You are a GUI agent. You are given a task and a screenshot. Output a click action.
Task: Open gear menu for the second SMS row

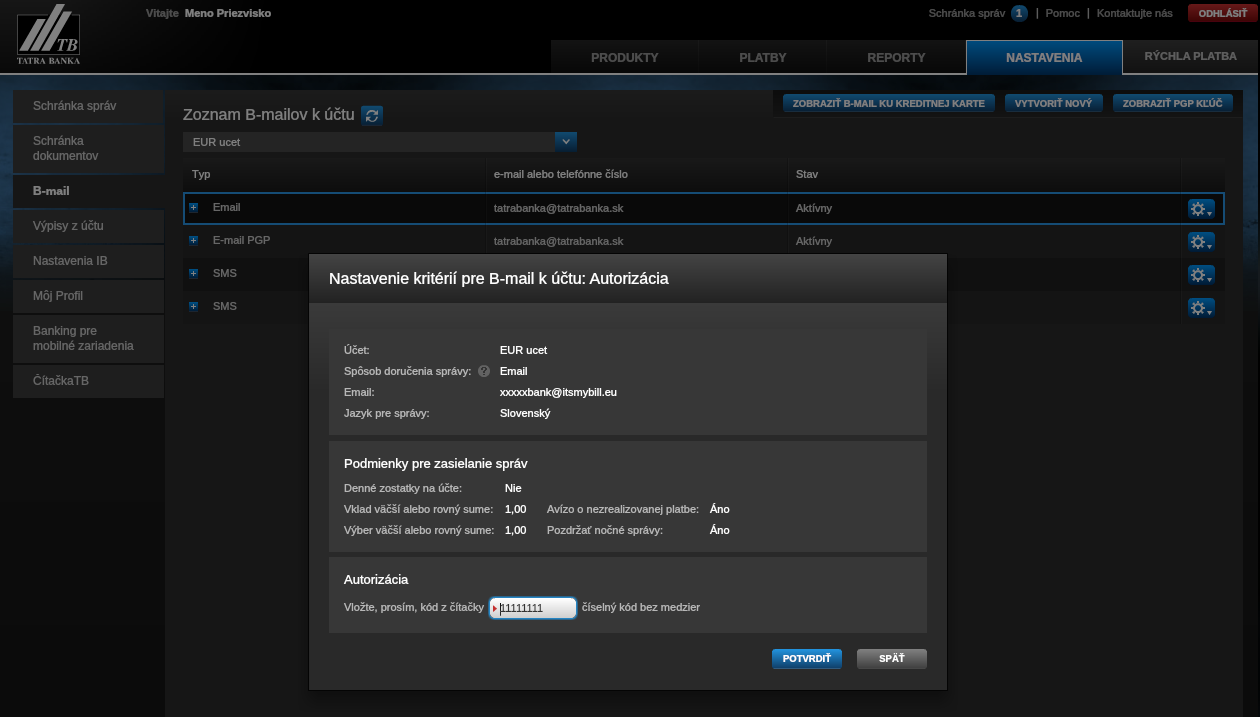point(1200,307)
